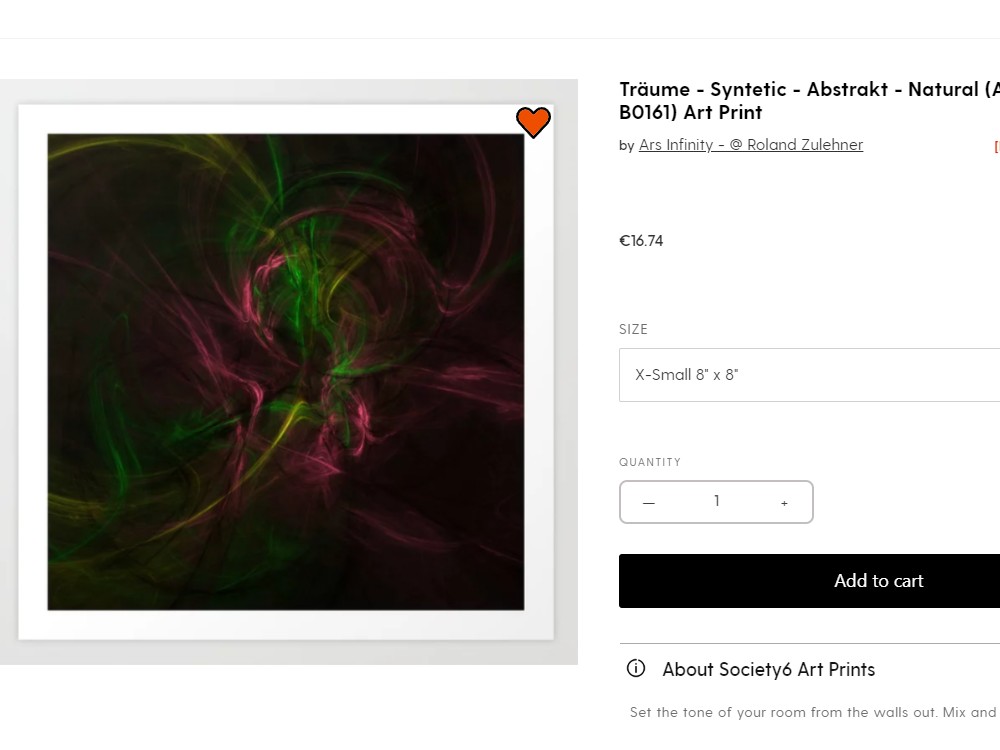The width and height of the screenshot is (1000, 750).
Task: Expand the About Society6 Art Prints section
Action: [x=768, y=670]
